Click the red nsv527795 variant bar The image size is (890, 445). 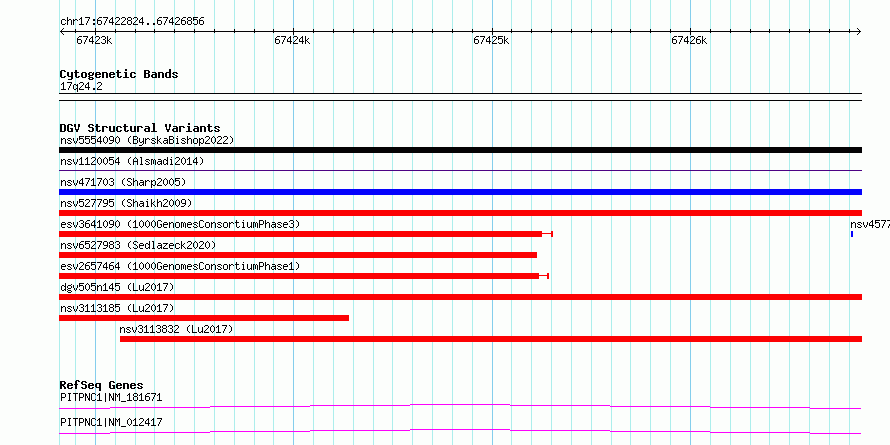[460, 213]
